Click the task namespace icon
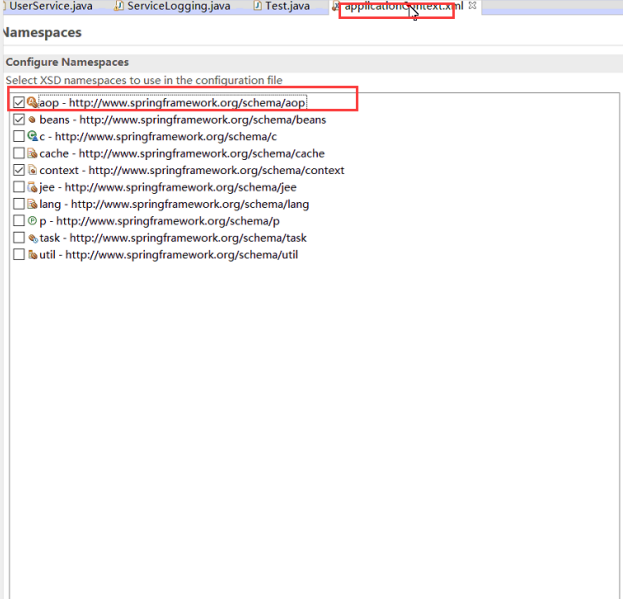Screen dimensions: 623x599 (x=33, y=238)
